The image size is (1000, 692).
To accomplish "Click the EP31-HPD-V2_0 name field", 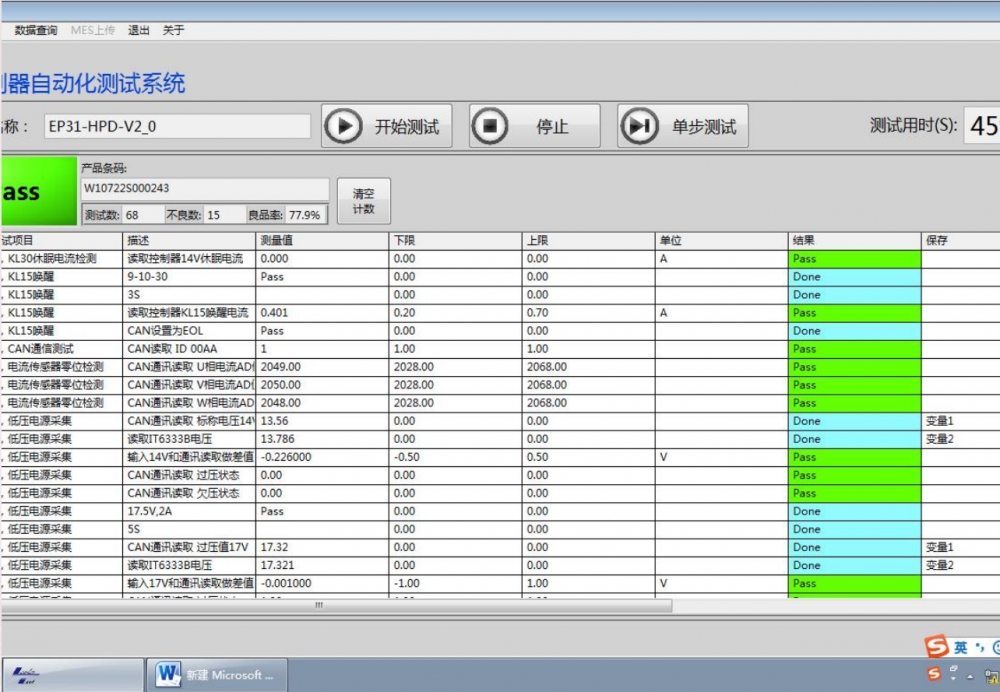I will tap(176, 126).
